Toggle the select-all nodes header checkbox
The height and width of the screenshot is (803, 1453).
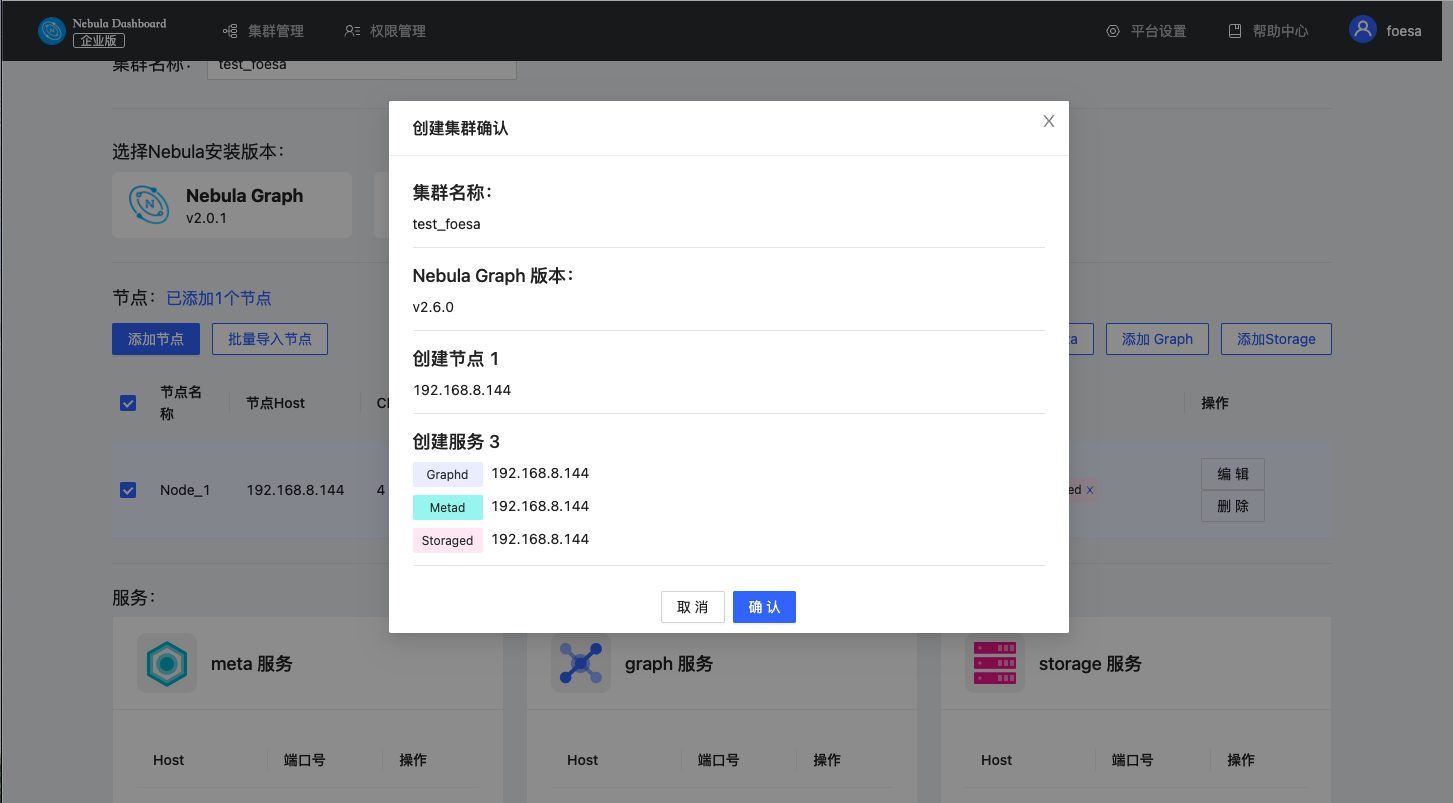pos(128,403)
